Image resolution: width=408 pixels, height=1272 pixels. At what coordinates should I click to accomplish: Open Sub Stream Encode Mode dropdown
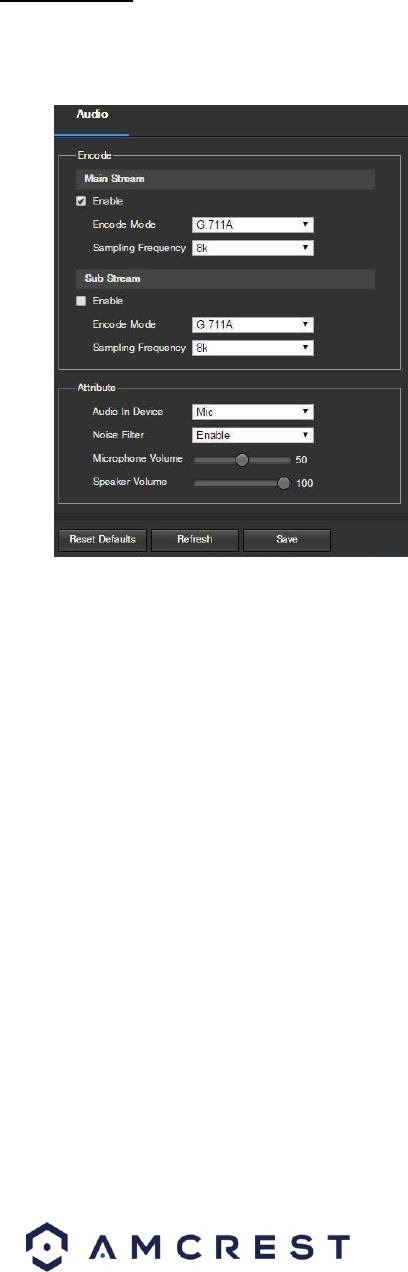click(x=253, y=325)
